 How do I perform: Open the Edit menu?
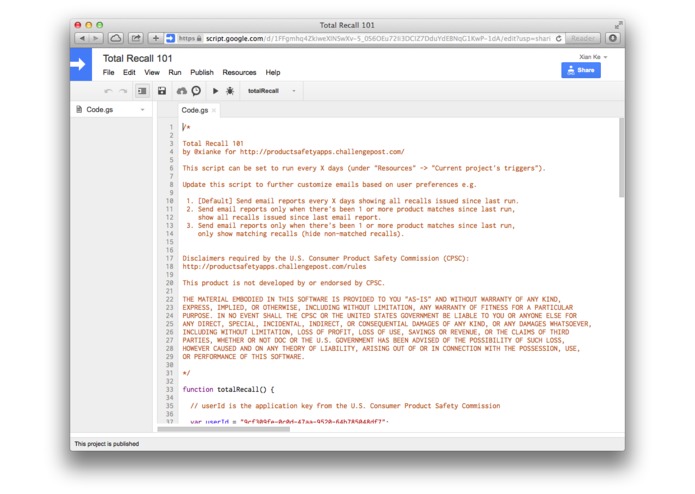pos(129,72)
